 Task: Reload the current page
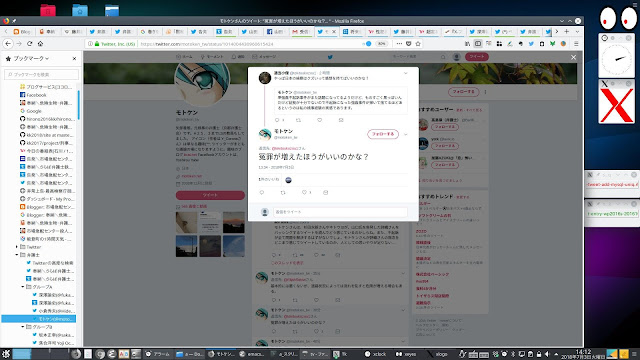click(x=29, y=44)
